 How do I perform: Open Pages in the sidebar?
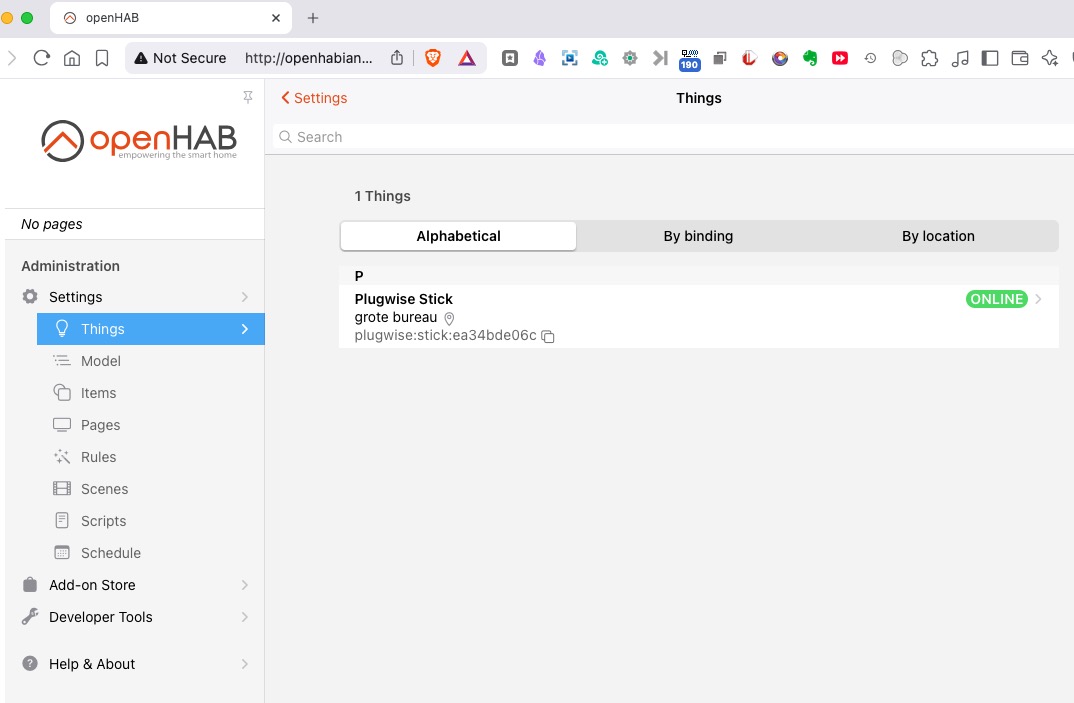[x=151, y=426]
